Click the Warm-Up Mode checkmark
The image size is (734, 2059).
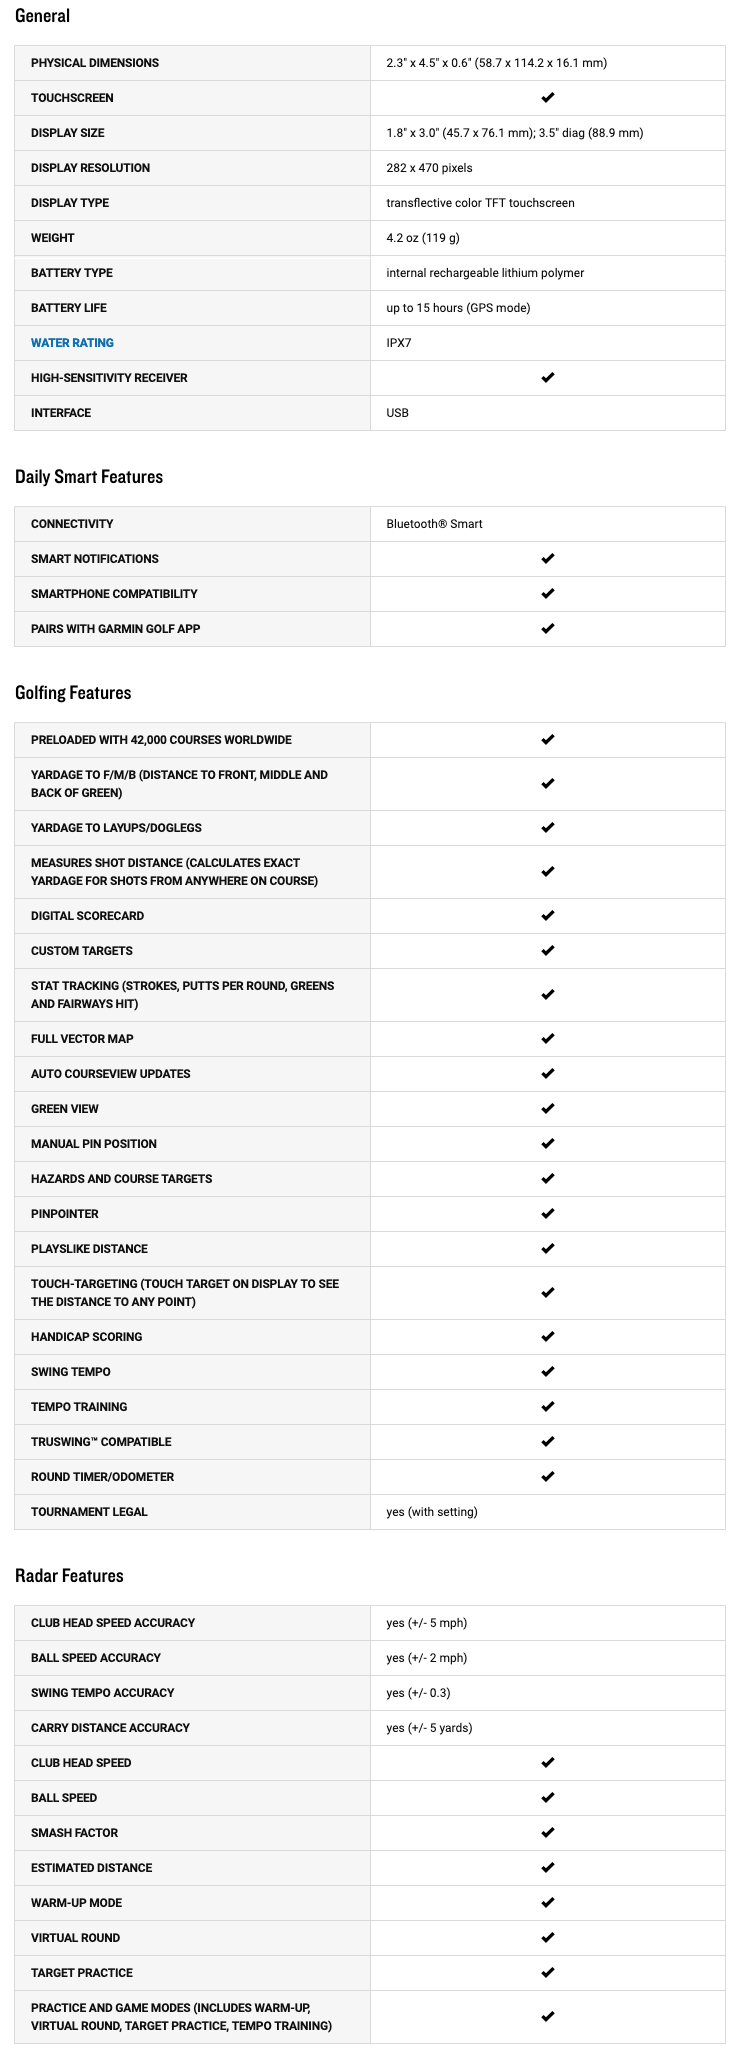pyautogui.click(x=547, y=1903)
